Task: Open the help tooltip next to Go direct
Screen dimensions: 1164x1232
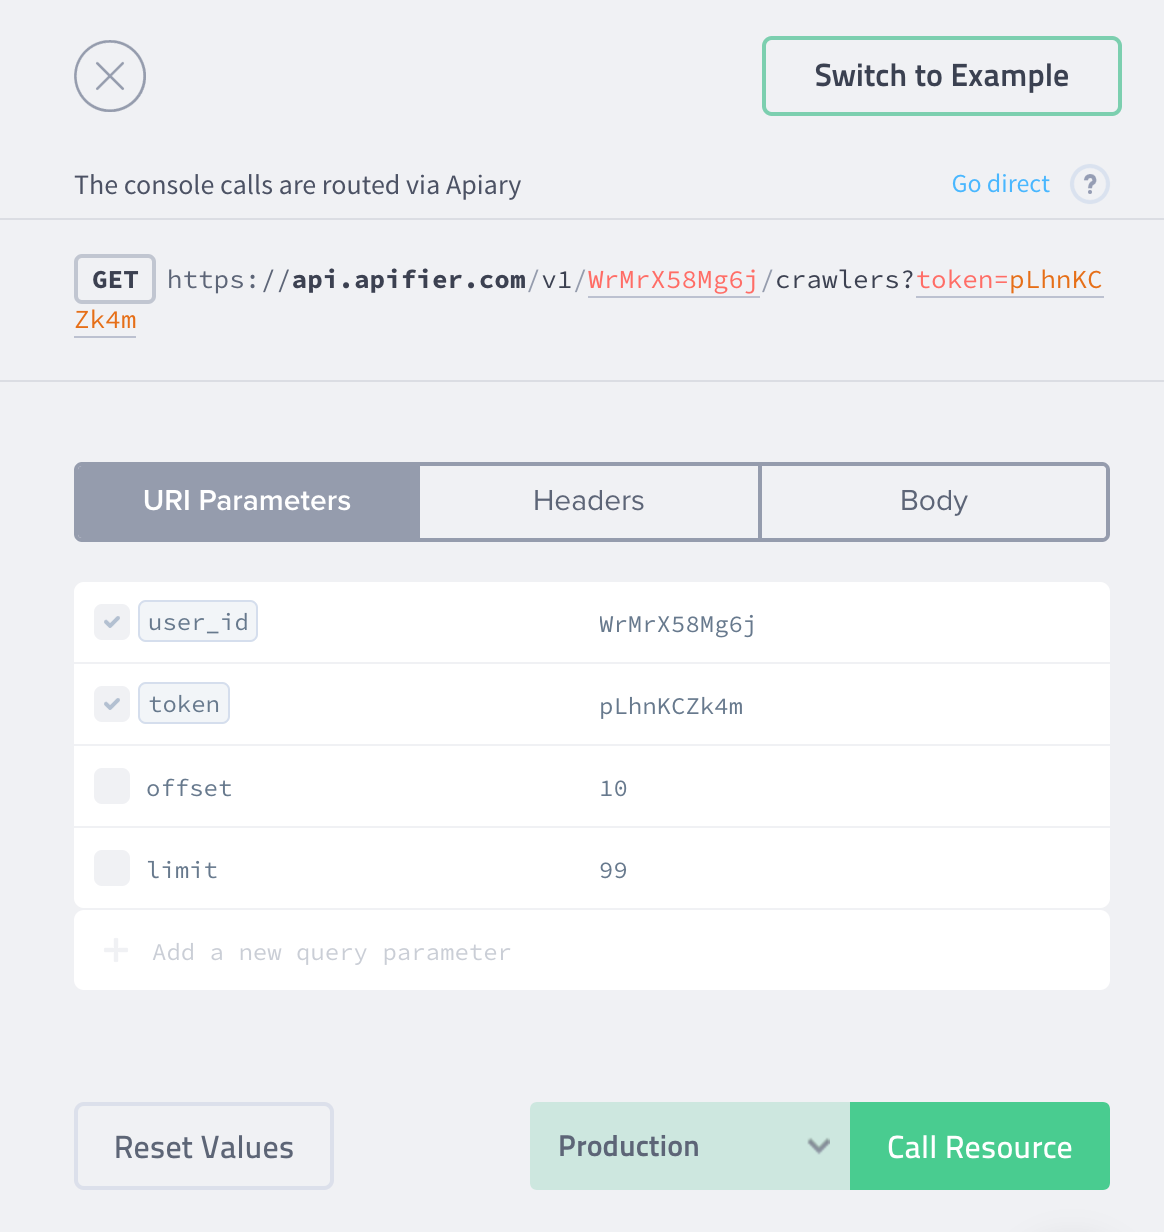Action: [x=1090, y=184]
